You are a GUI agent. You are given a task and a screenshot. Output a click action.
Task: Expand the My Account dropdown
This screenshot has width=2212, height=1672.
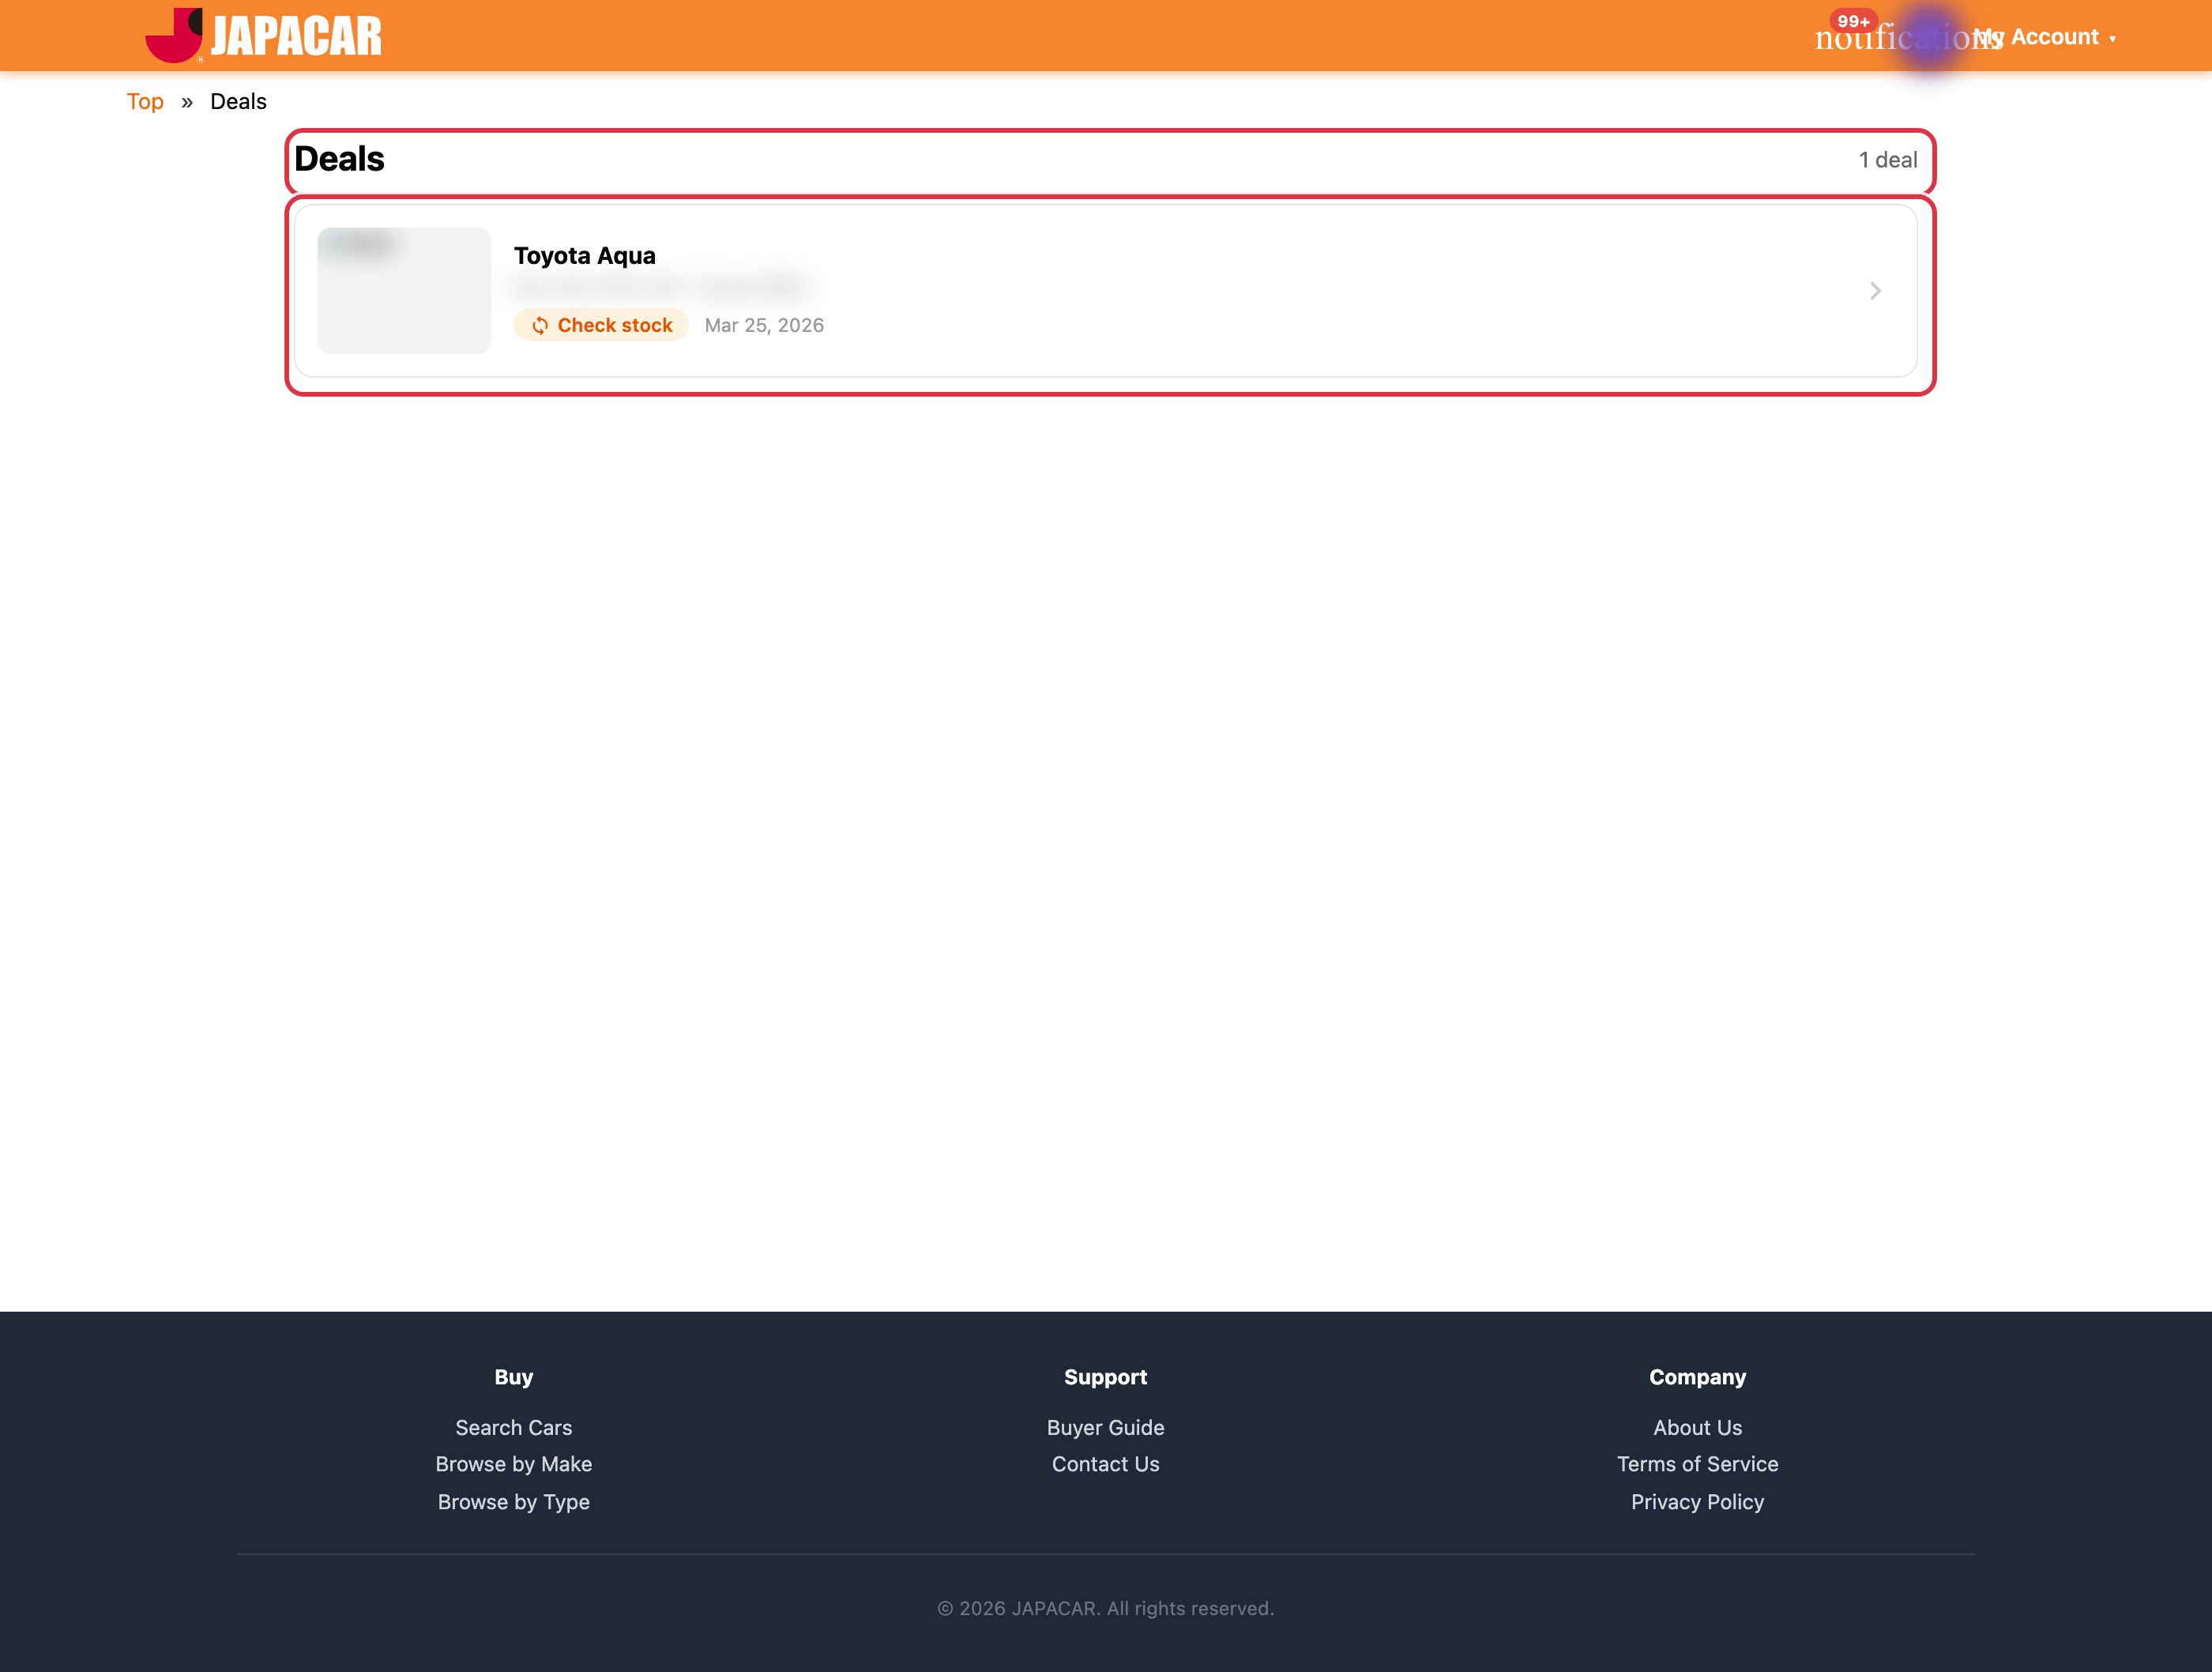pyautogui.click(x=2045, y=37)
